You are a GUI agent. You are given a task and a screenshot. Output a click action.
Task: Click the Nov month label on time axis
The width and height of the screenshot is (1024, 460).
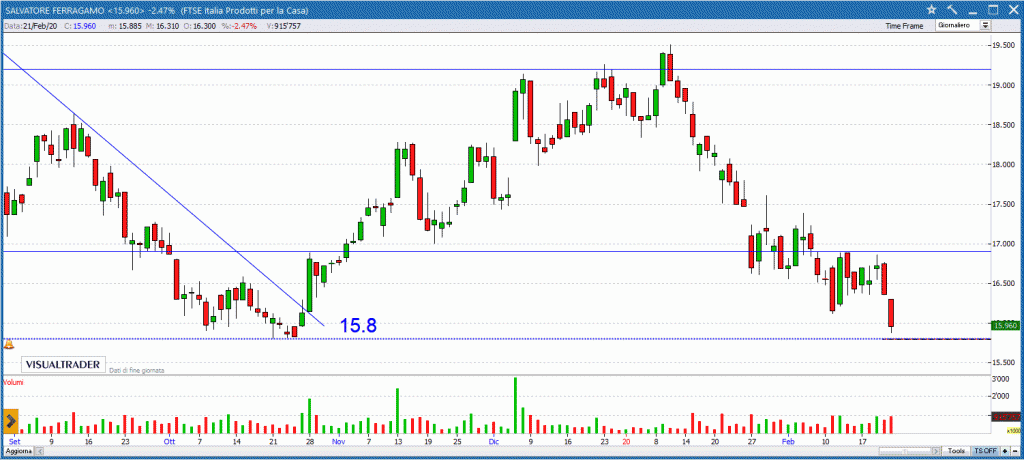(338, 442)
